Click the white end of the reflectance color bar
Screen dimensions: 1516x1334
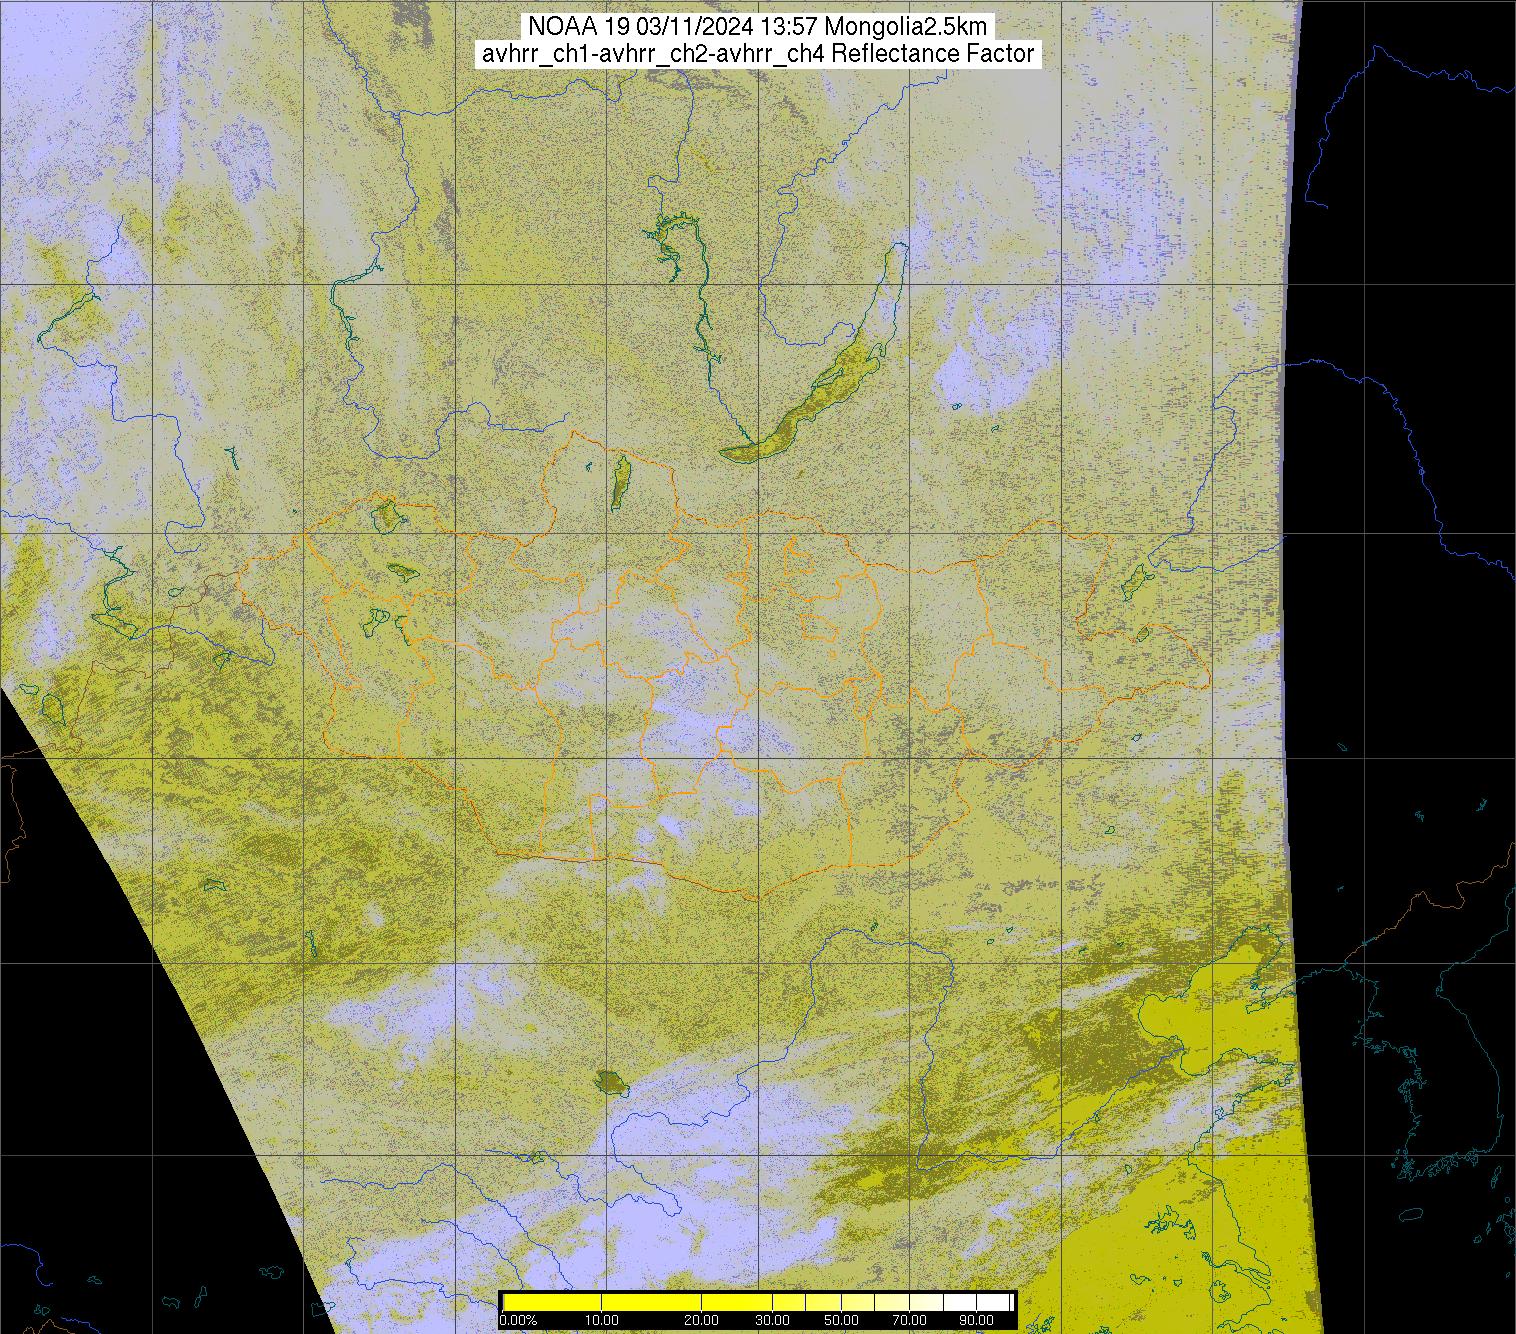coord(994,1302)
